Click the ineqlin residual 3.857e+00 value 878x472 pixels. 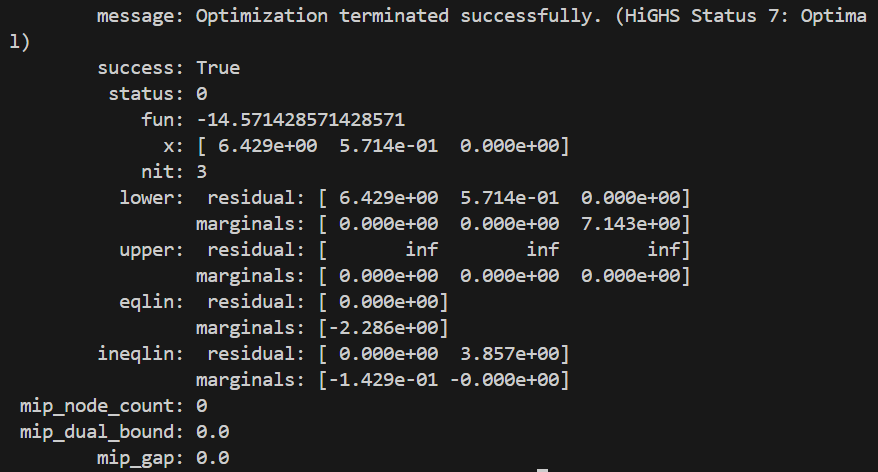click(510, 354)
